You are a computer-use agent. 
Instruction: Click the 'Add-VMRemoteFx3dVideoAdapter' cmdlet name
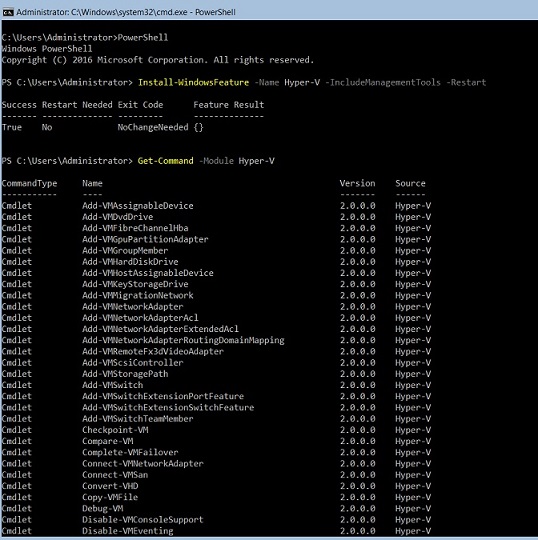(153, 352)
